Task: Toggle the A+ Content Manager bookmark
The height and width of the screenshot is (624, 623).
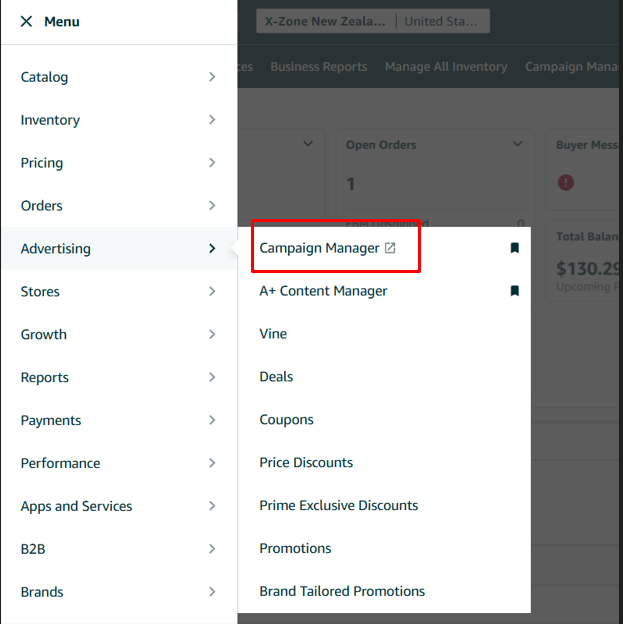Action: pyautogui.click(x=515, y=291)
